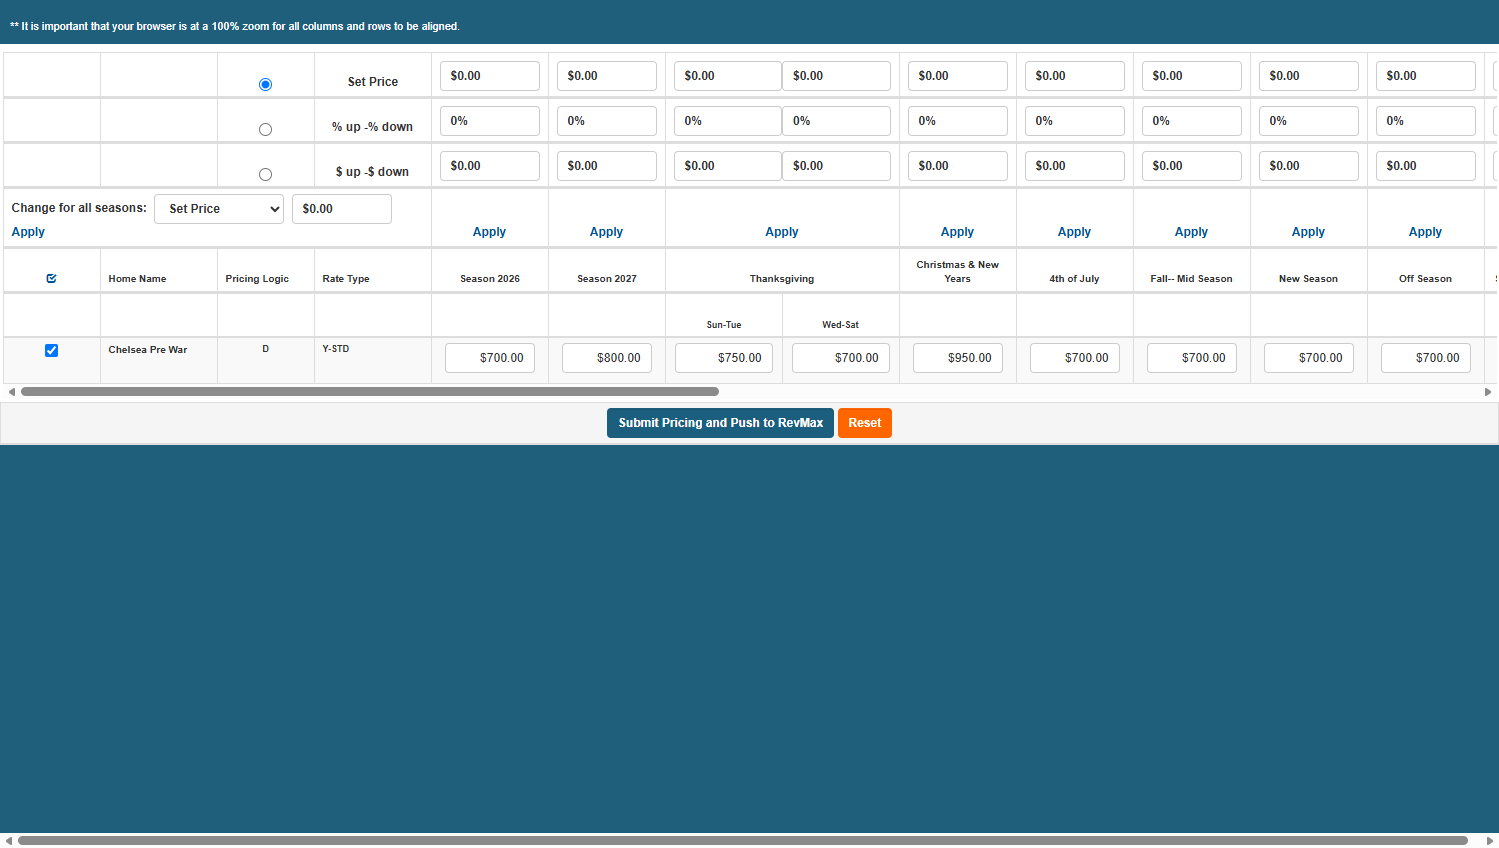Apply changes to Fall-- Mid Season column
The height and width of the screenshot is (848, 1499).
pyautogui.click(x=1191, y=232)
